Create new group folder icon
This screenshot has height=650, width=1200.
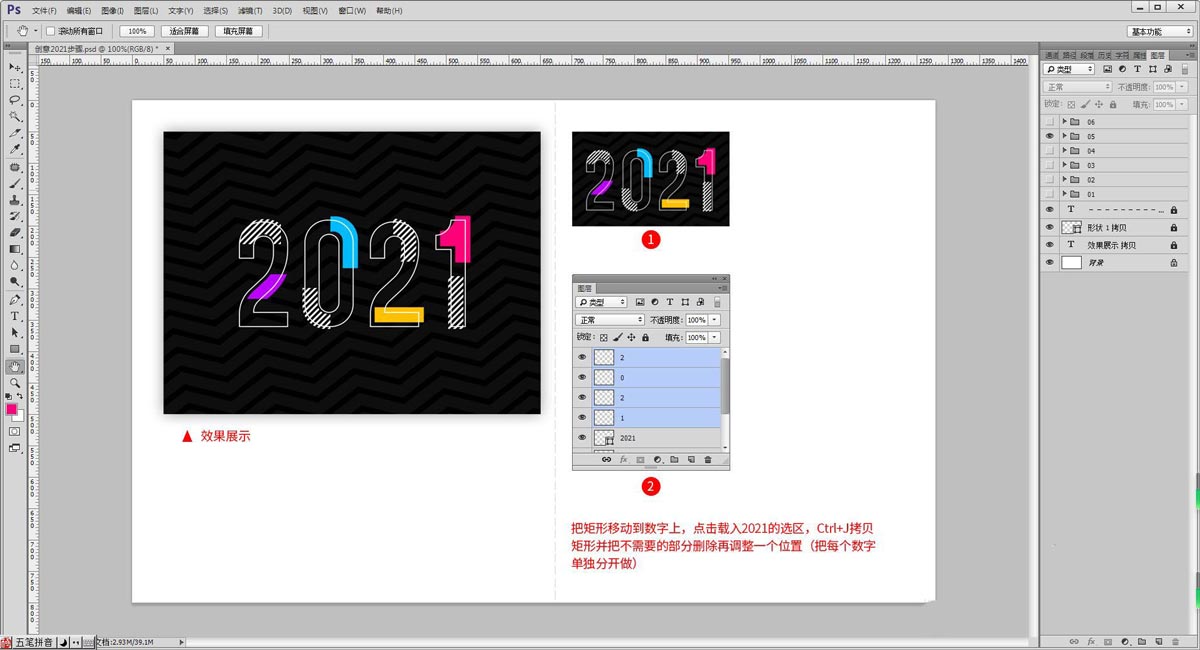(1142, 641)
